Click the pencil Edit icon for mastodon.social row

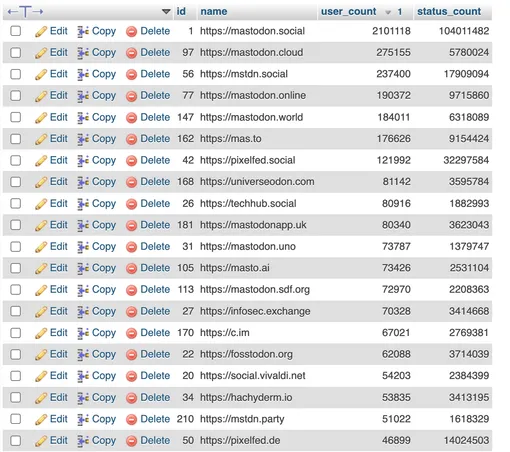[41, 32]
